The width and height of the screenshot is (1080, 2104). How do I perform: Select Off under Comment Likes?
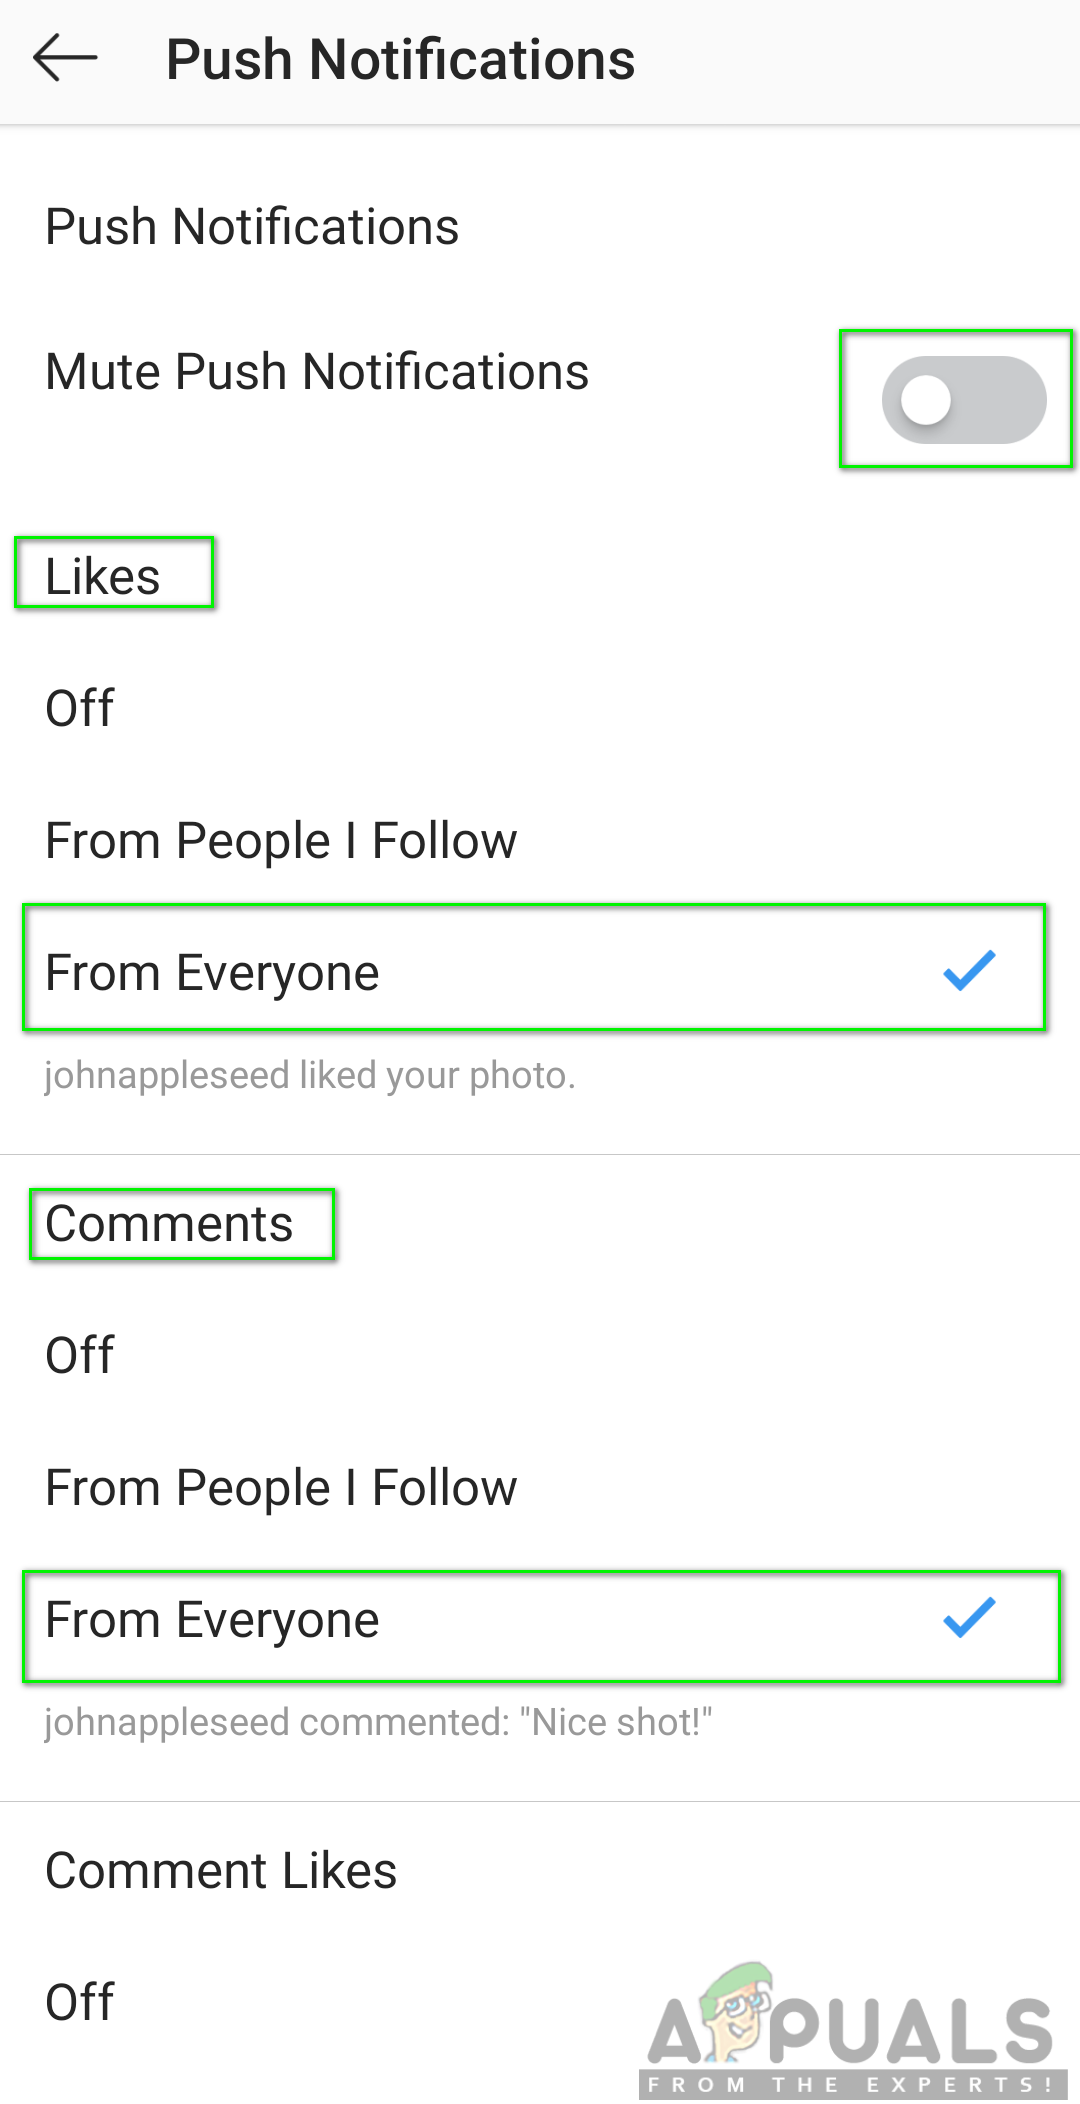[x=80, y=2002]
